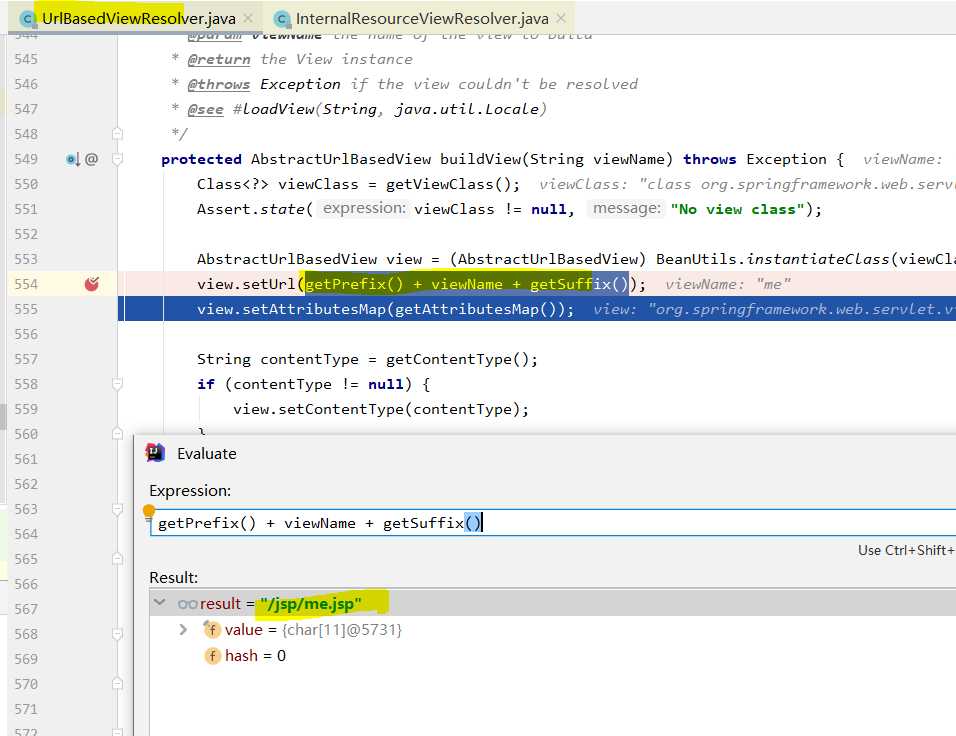Screen dimensions: 956x736
Task: Click the #loadView reference in the javadoc
Action: coord(273,109)
